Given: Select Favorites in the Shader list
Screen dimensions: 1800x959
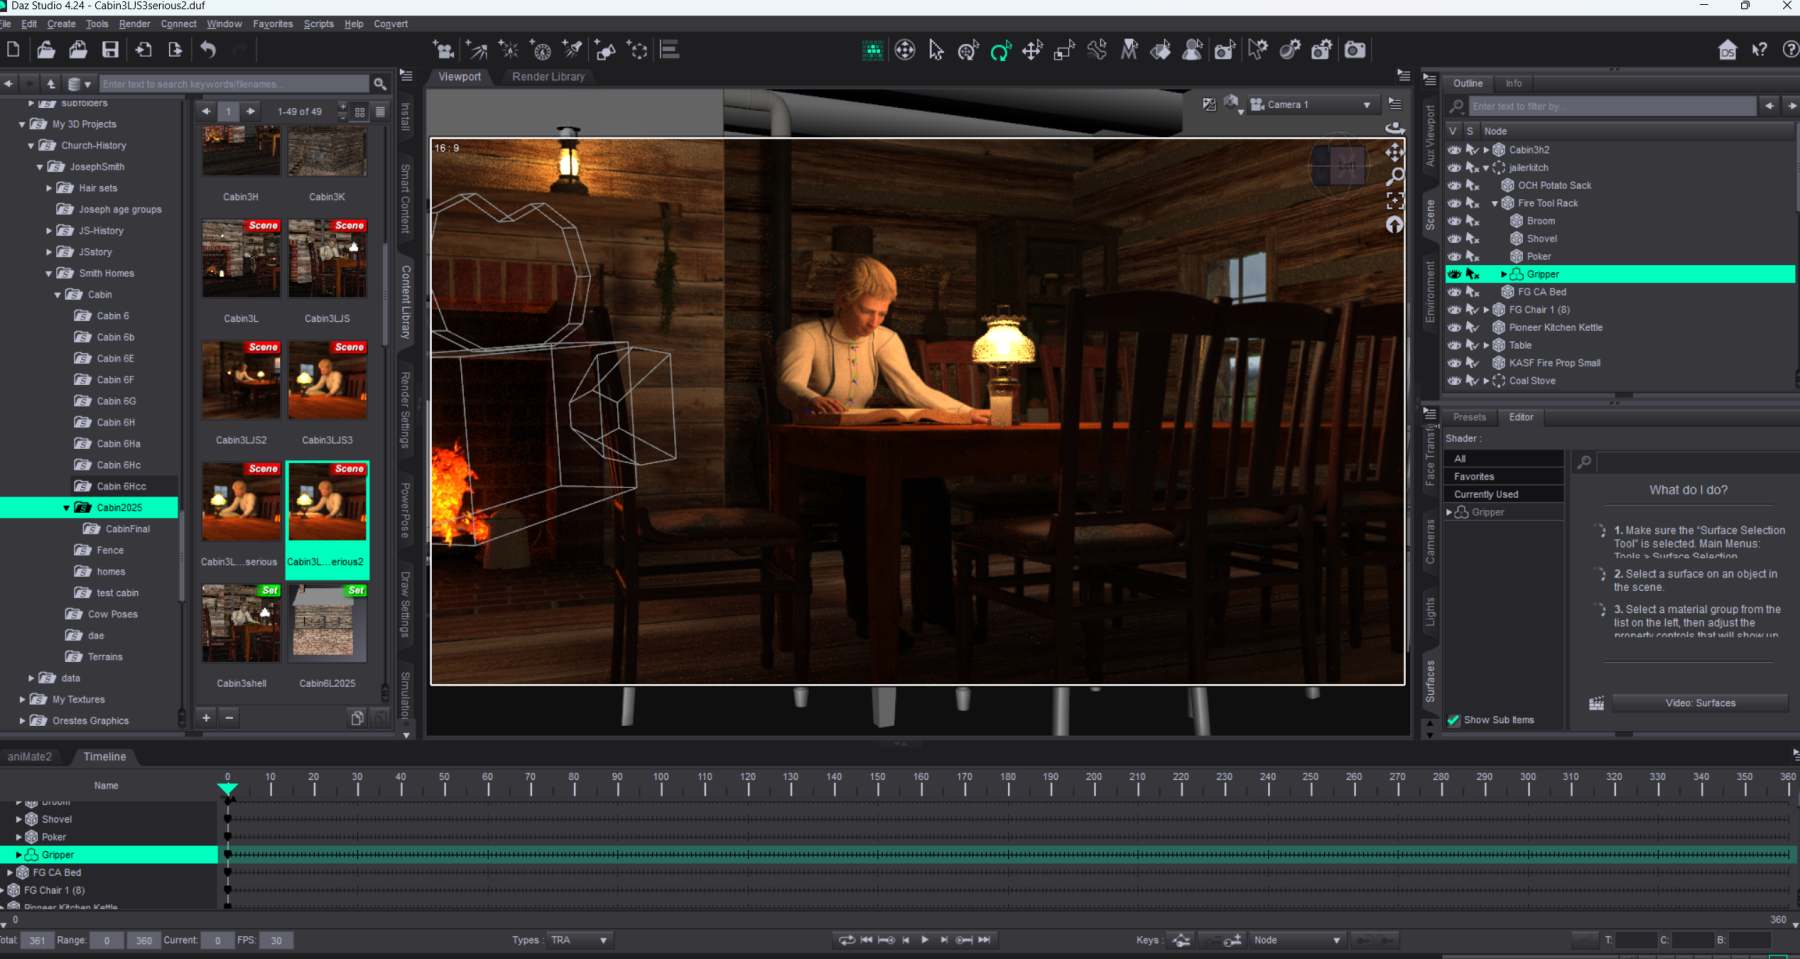Looking at the screenshot, I should click(x=1503, y=477).
